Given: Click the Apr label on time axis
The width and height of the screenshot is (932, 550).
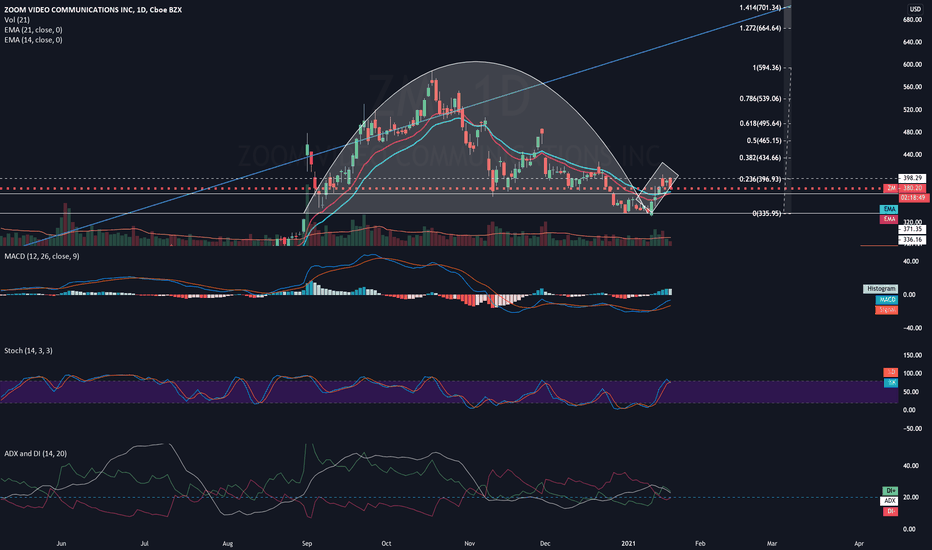Looking at the screenshot, I should point(859,543).
